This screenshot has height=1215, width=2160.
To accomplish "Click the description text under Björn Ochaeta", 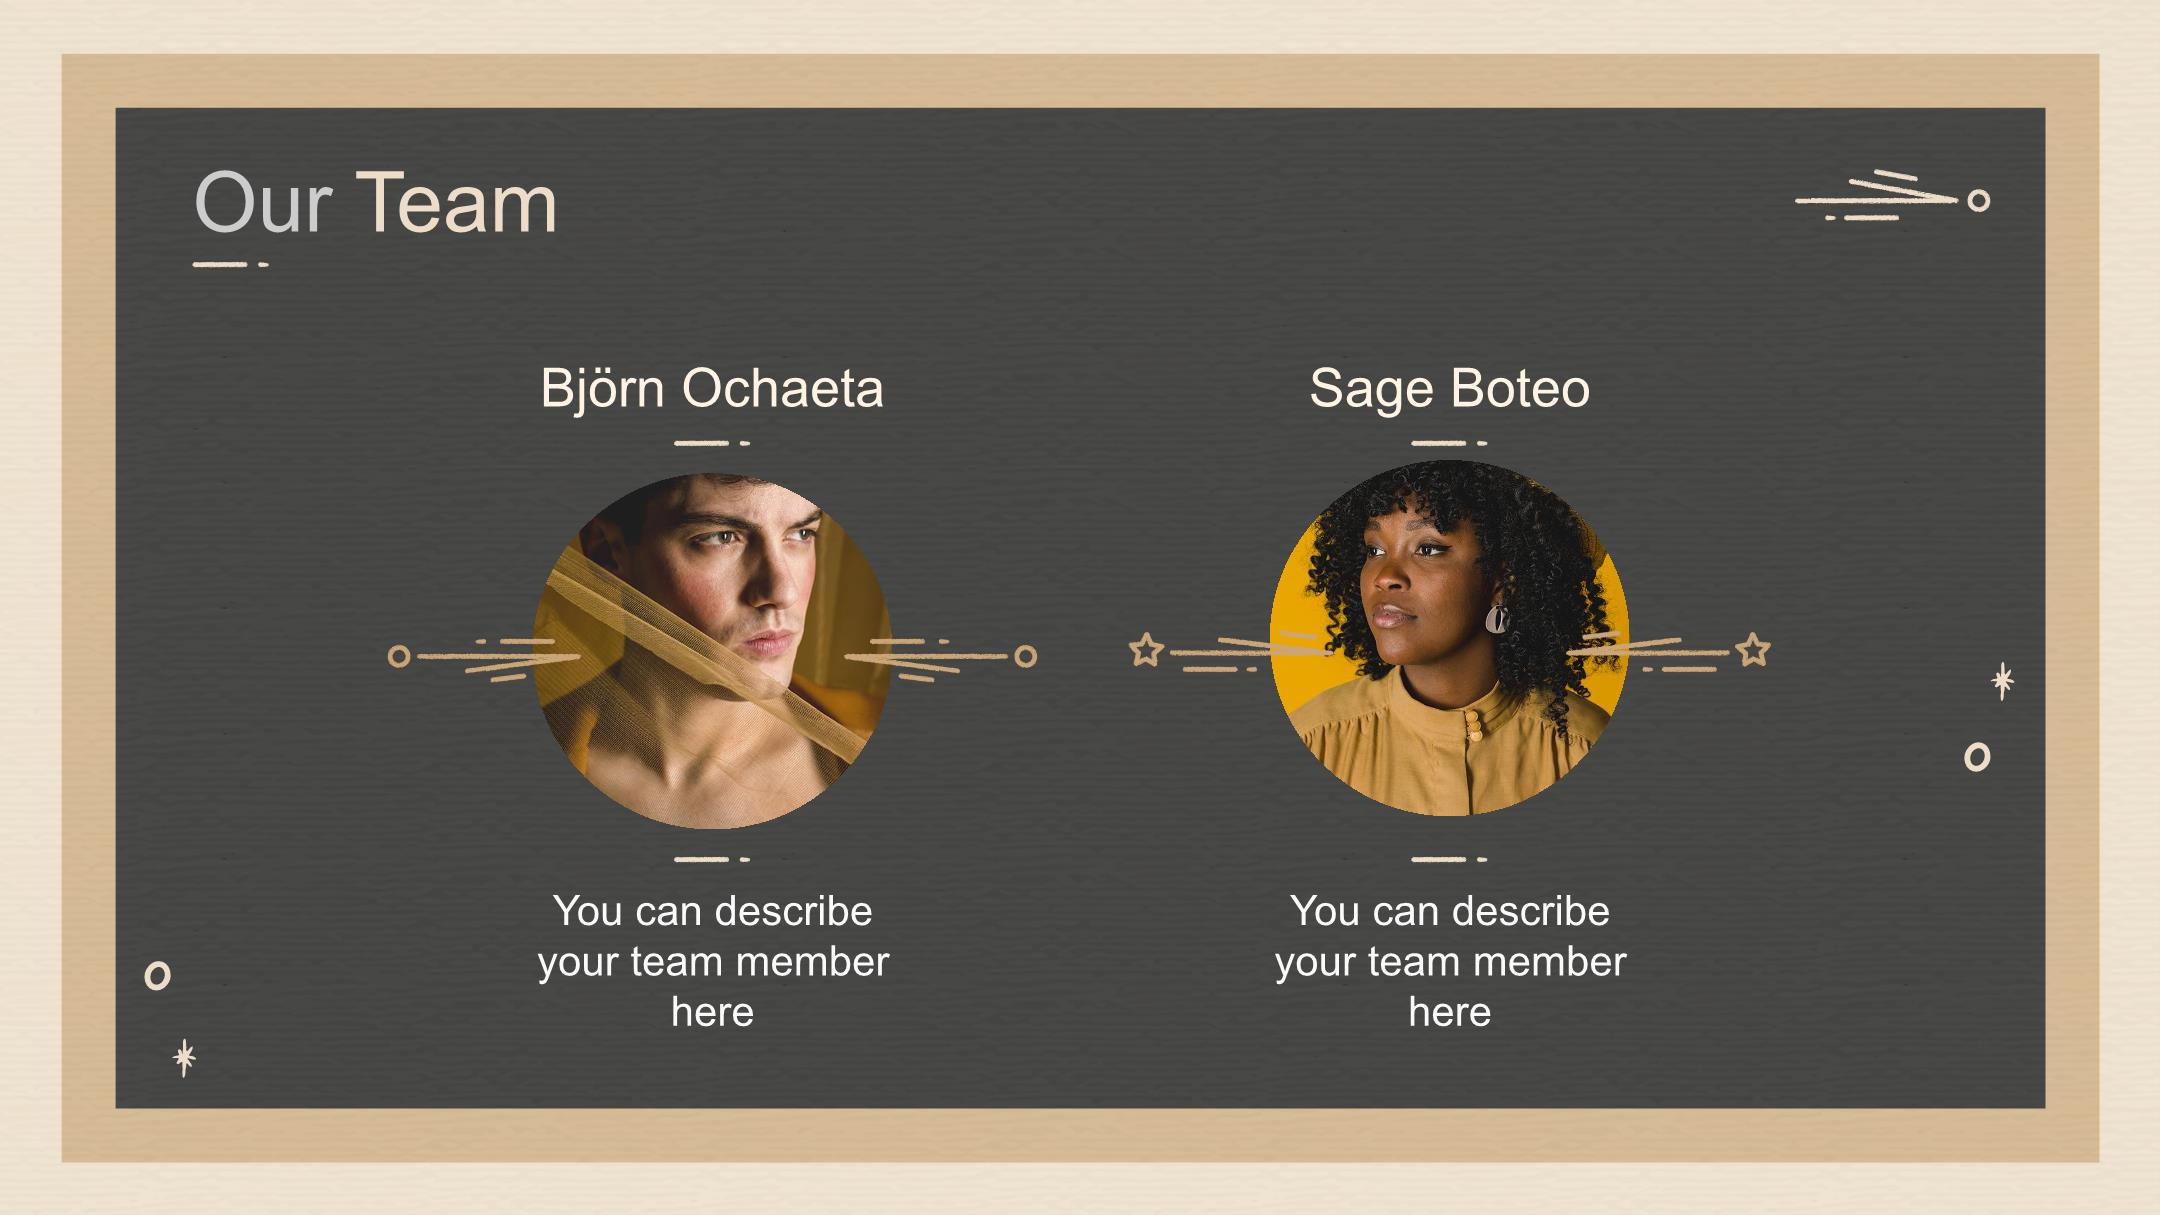I will coord(712,961).
